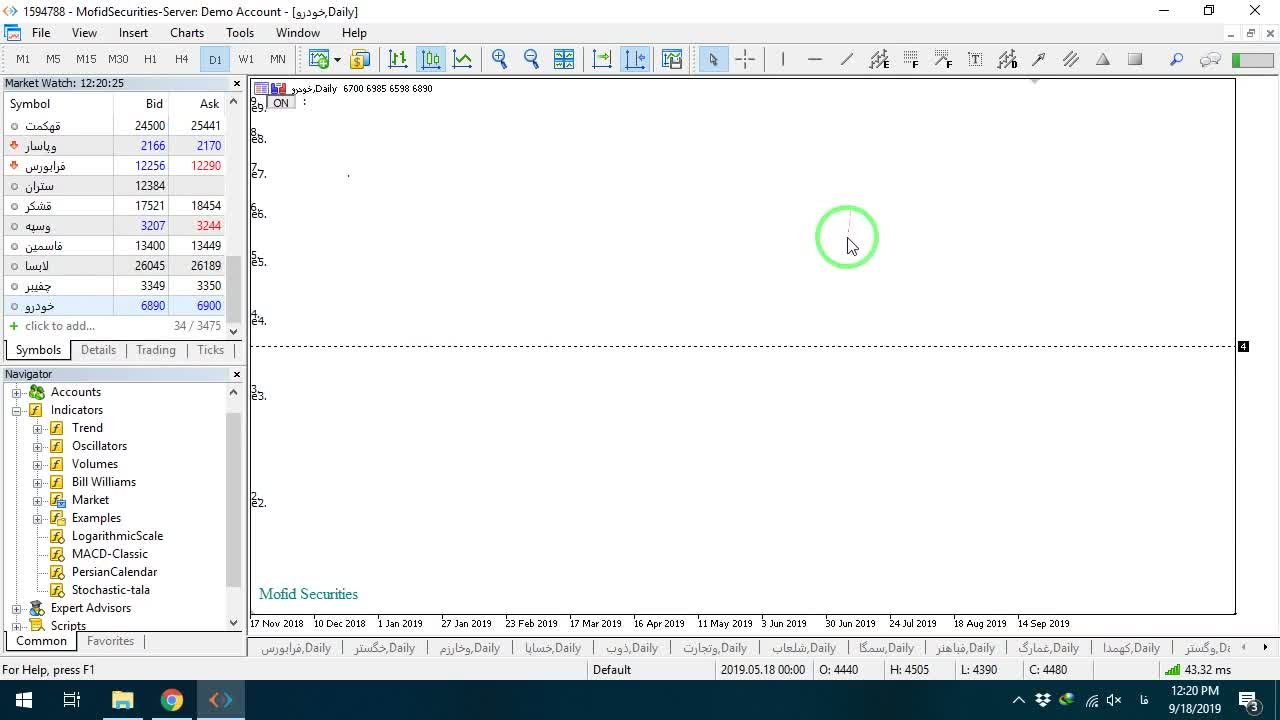Select the خودرو symbol row
Image resolution: width=1280 pixels, height=720 pixels.
[115, 306]
